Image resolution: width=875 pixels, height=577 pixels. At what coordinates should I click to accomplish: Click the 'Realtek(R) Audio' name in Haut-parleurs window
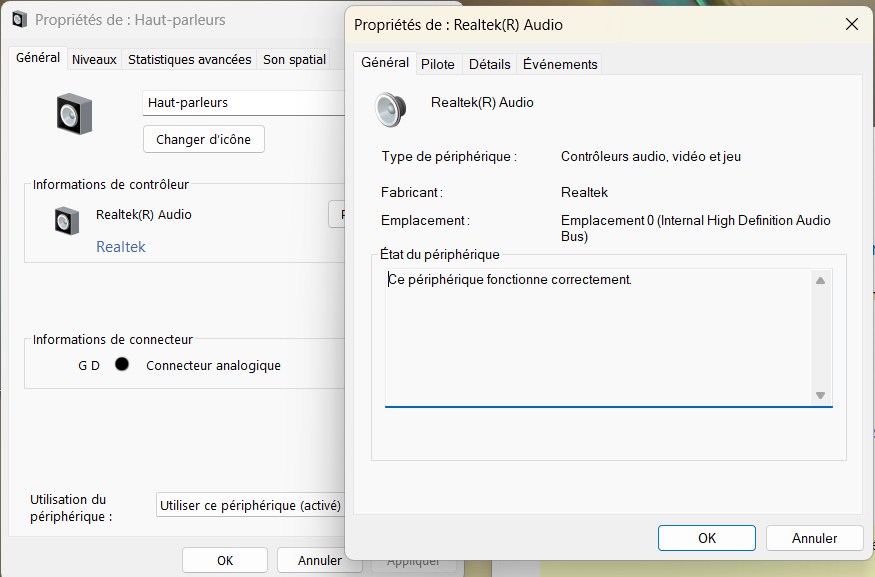[x=143, y=214]
